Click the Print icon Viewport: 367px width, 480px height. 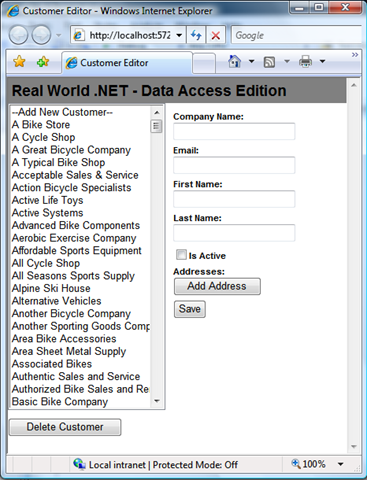(x=305, y=62)
